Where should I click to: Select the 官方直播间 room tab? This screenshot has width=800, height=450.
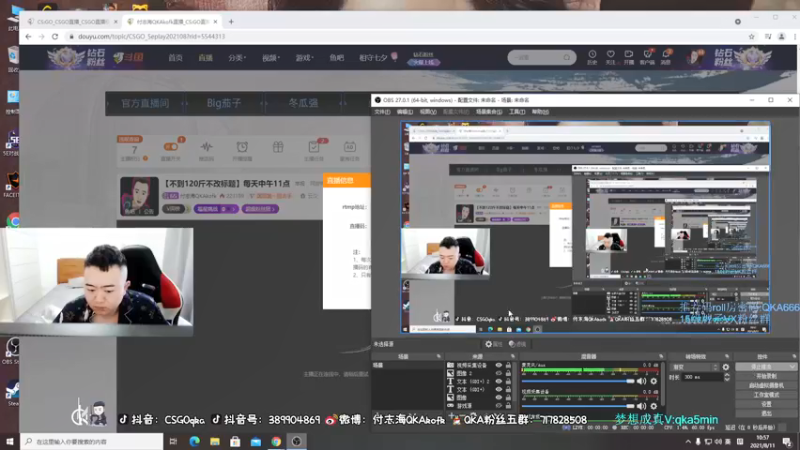tap(145, 104)
